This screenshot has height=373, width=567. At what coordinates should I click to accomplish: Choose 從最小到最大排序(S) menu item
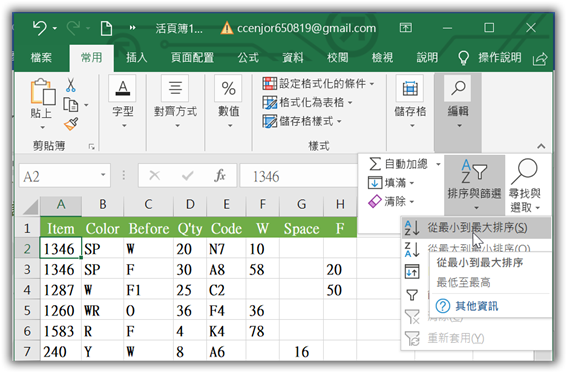pos(476,228)
